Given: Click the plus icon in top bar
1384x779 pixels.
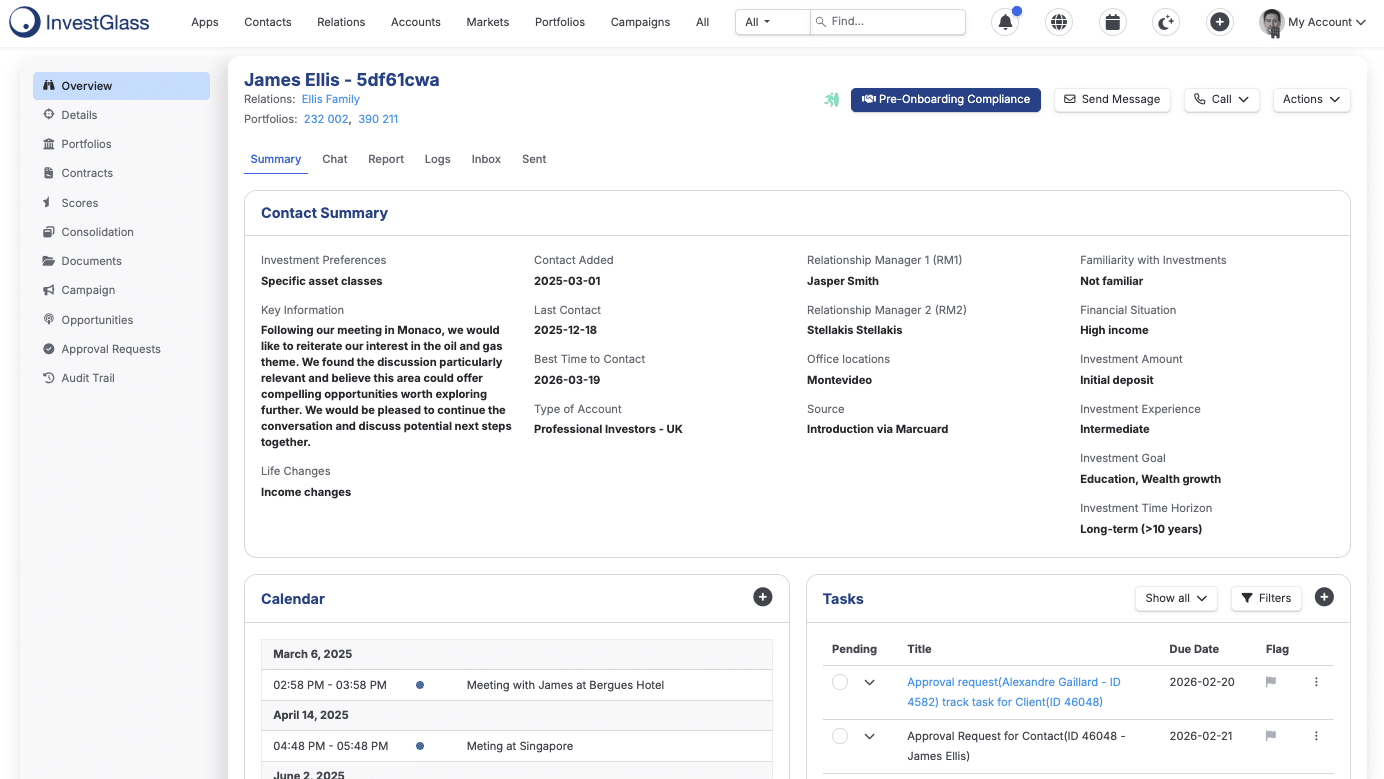Looking at the screenshot, I should tap(1219, 22).
